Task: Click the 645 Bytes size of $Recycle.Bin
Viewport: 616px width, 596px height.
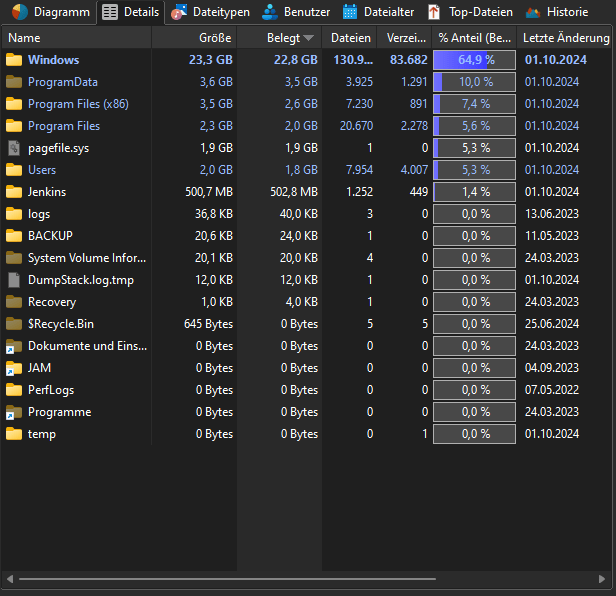Action: (208, 324)
